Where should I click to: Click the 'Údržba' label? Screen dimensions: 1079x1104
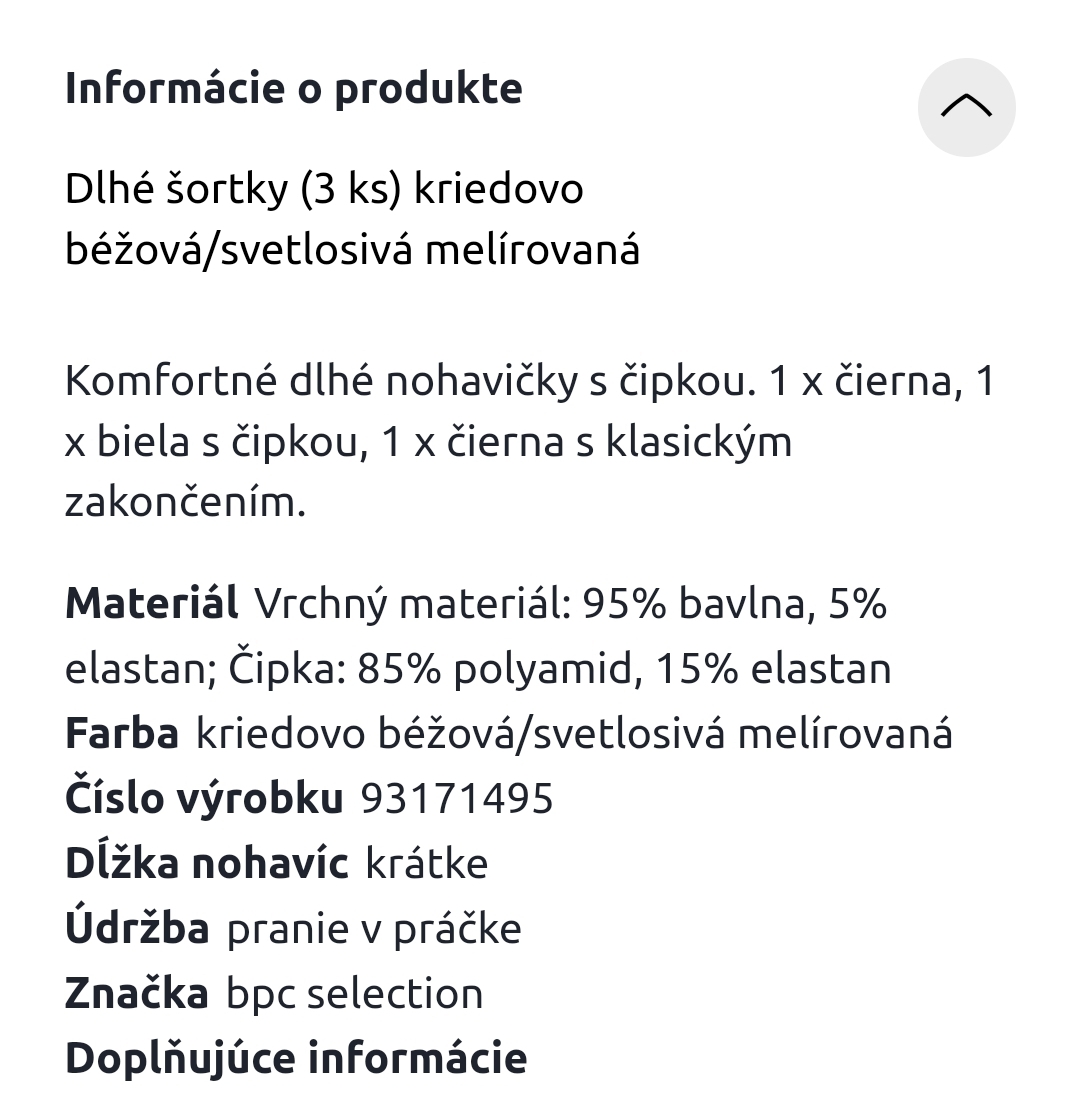click(x=137, y=929)
